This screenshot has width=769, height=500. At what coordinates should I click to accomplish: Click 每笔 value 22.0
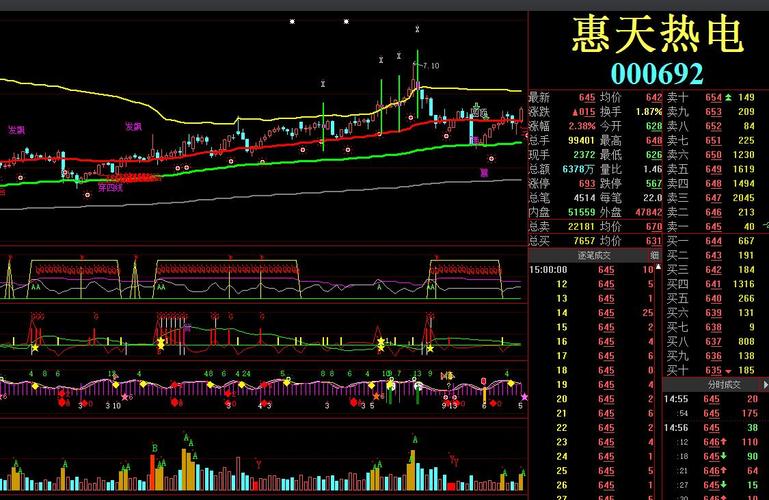tap(653, 198)
